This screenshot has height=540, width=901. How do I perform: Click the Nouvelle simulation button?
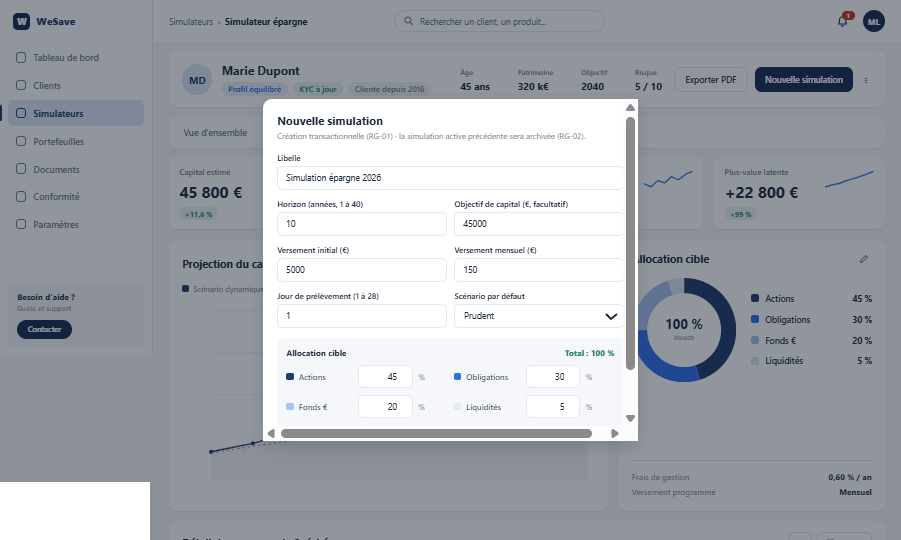[803, 80]
